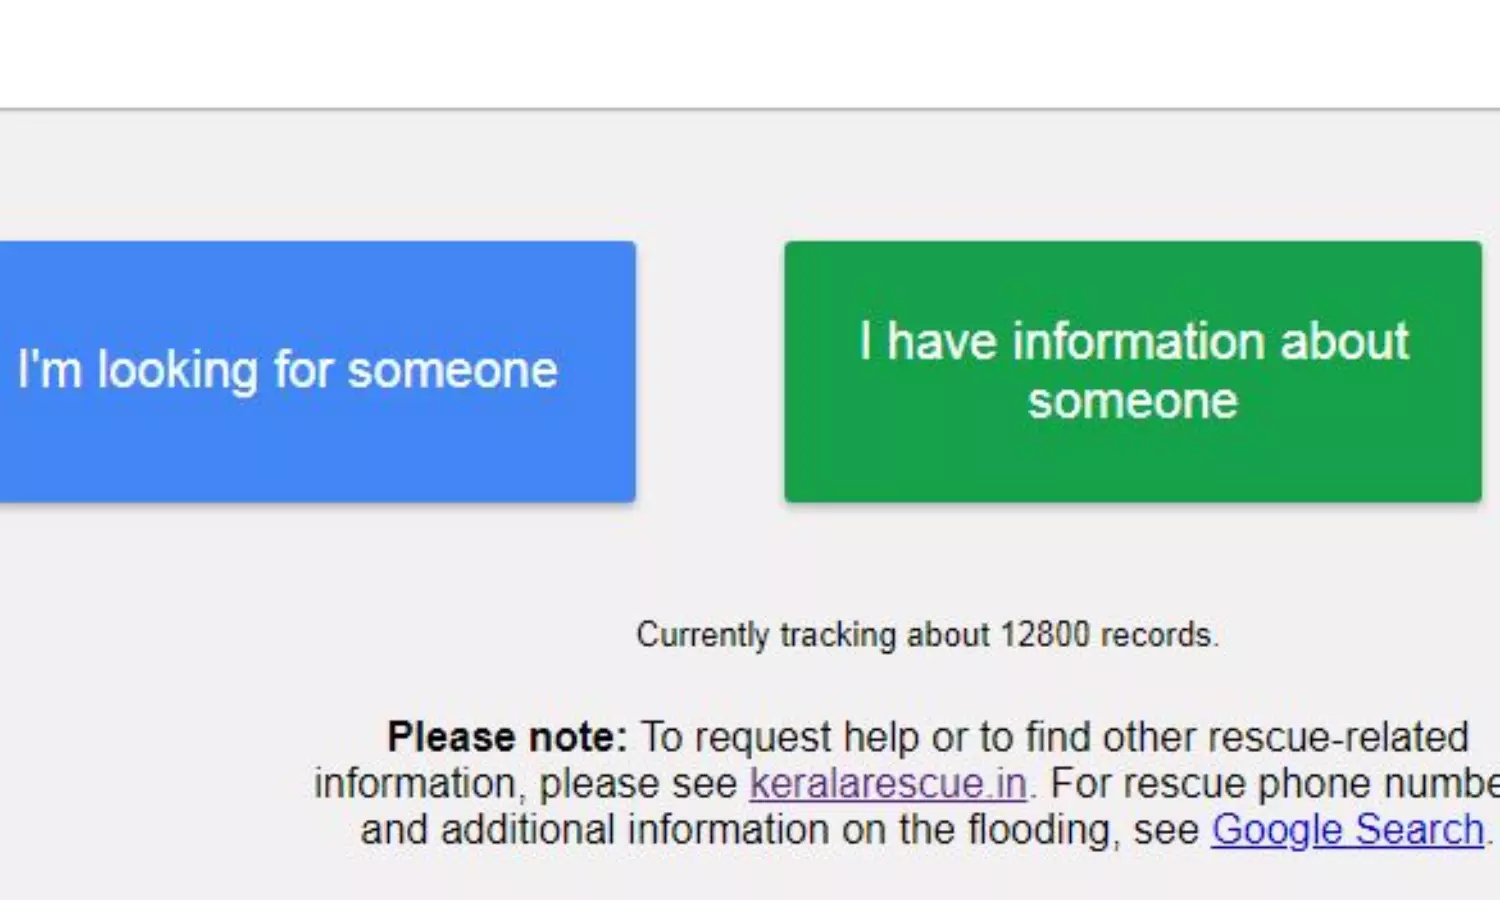Click the gray area above the blue button

point(316,175)
